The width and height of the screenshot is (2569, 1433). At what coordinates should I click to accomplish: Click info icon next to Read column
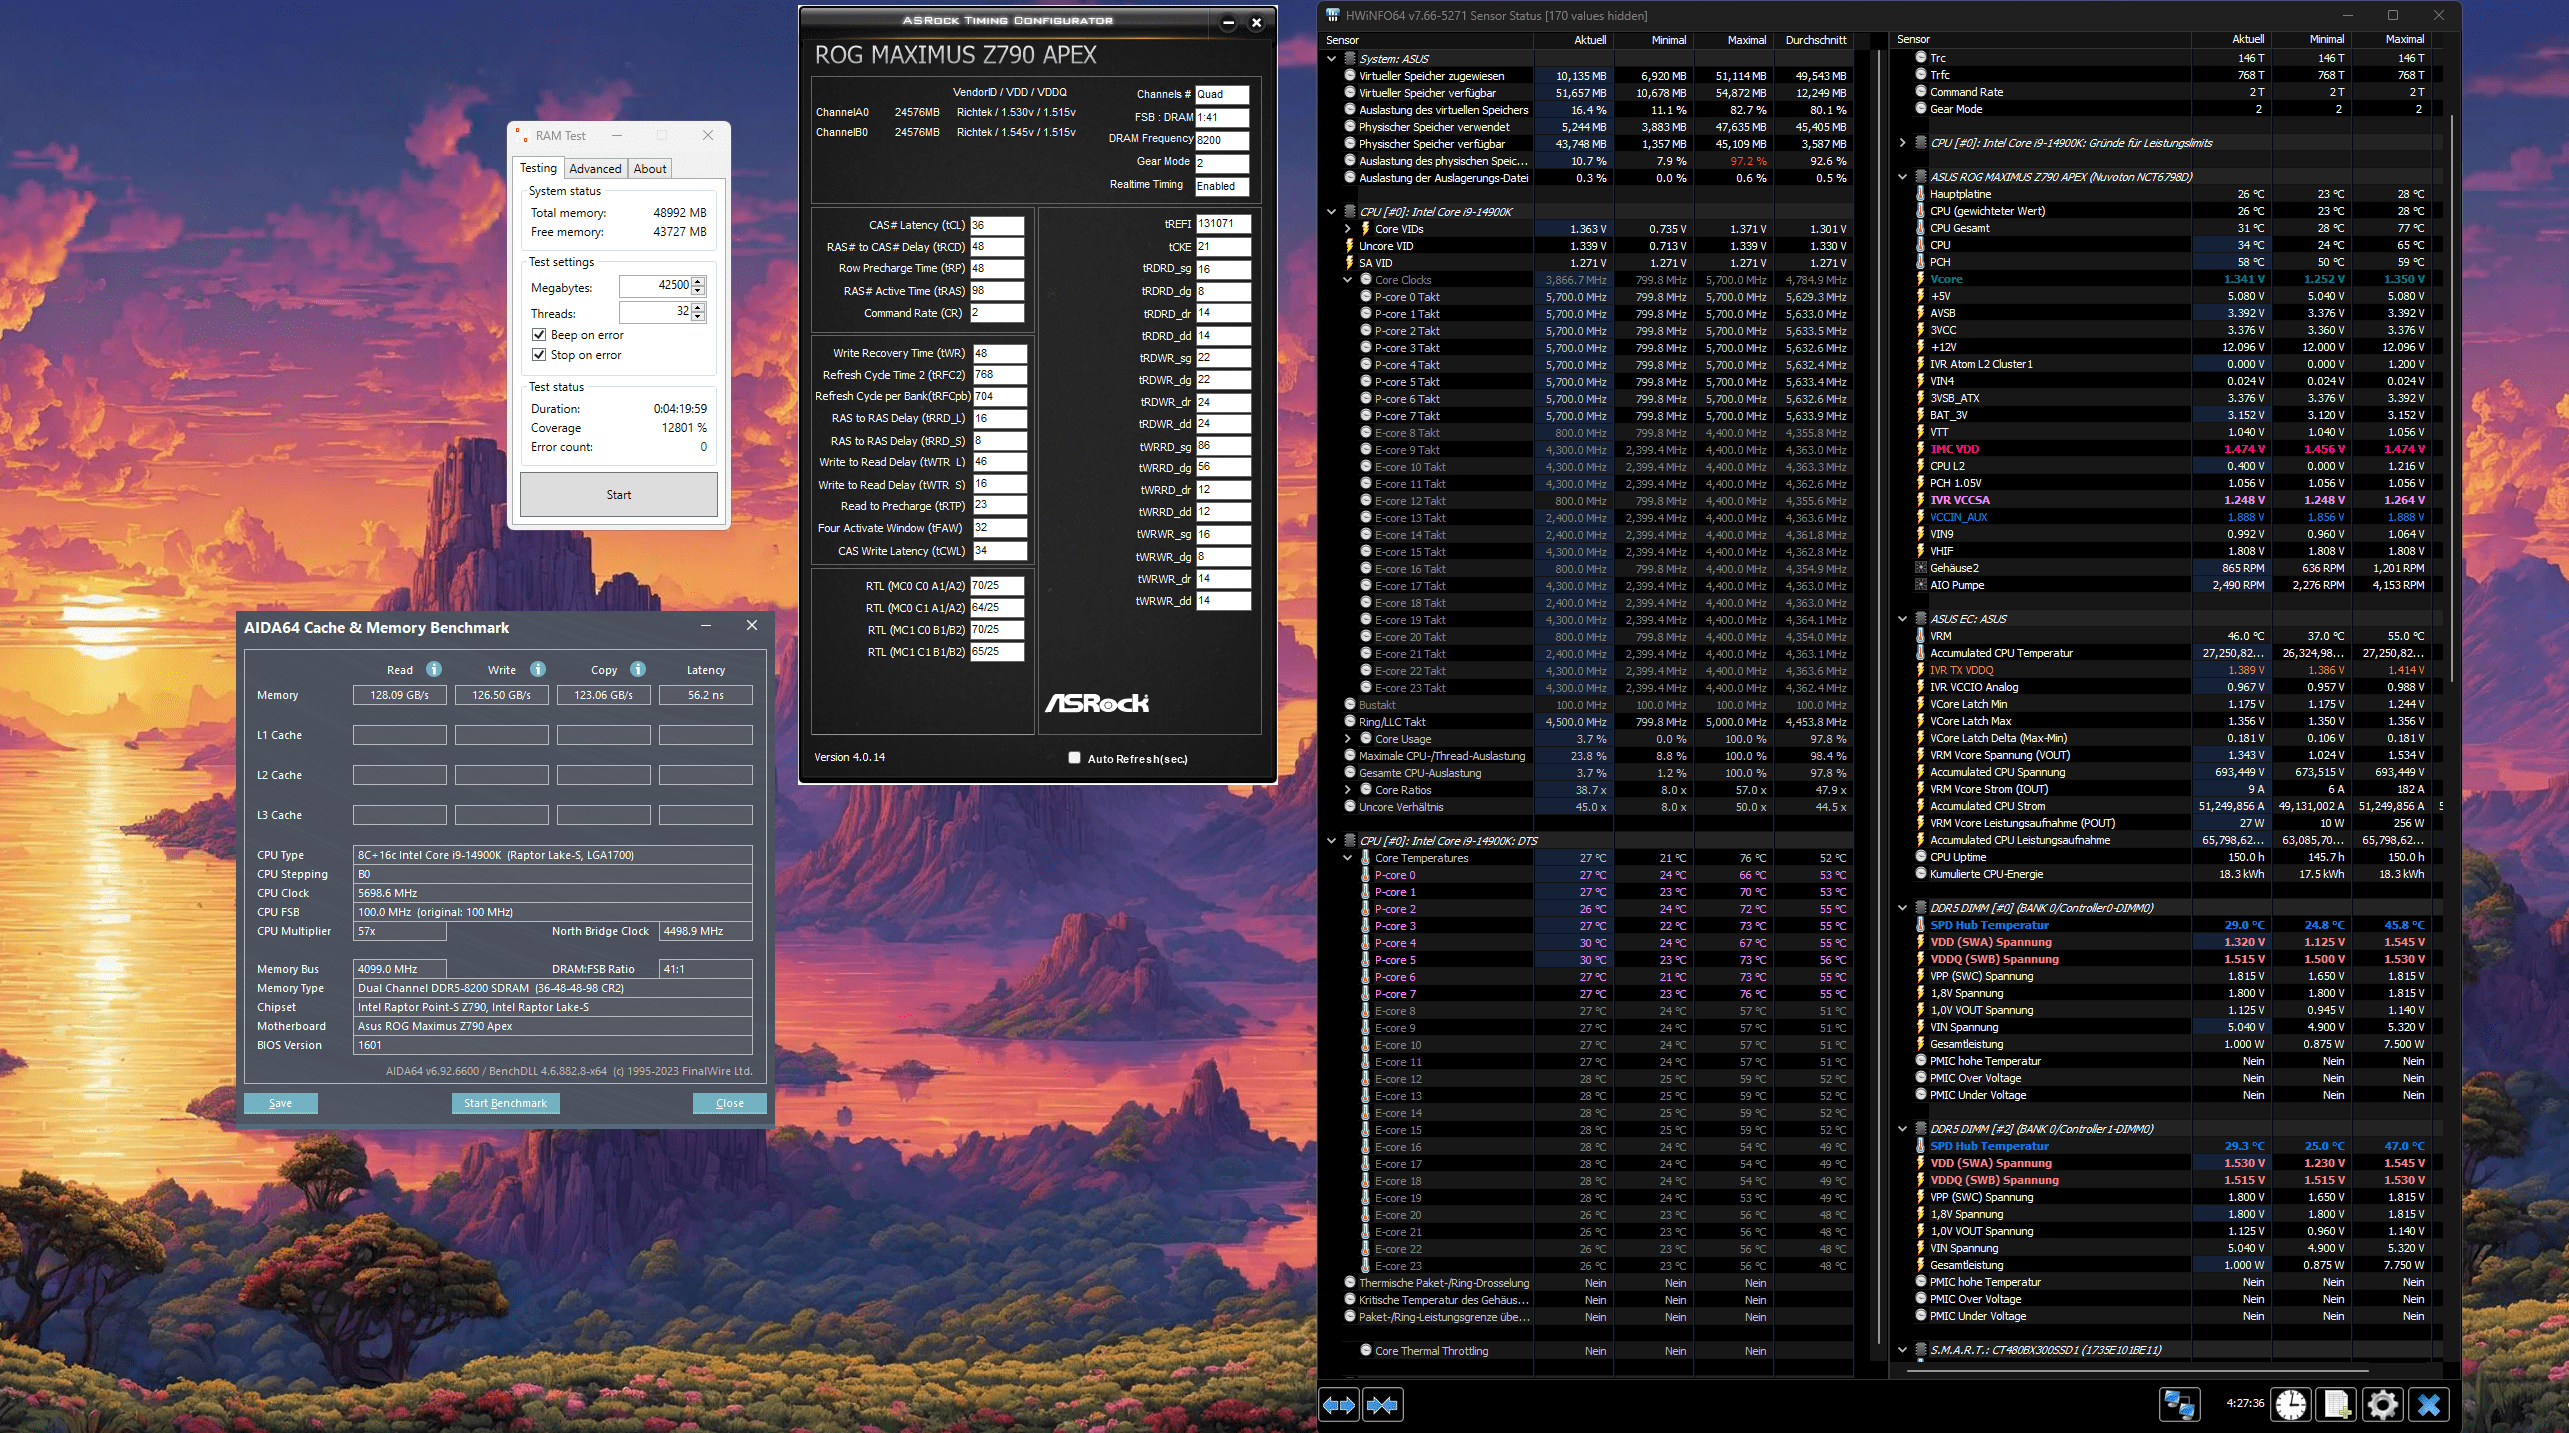[x=434, y=669]
